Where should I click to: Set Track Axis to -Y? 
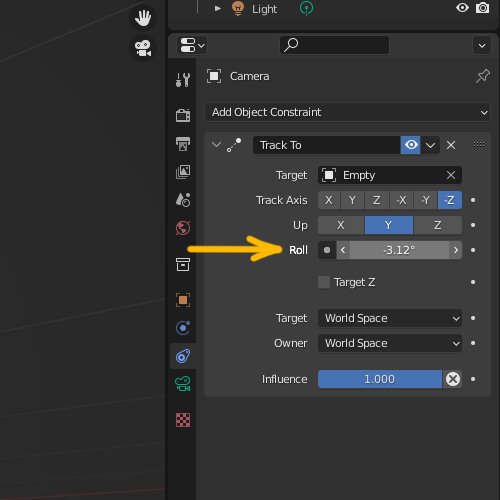click(x=425, y=200)
